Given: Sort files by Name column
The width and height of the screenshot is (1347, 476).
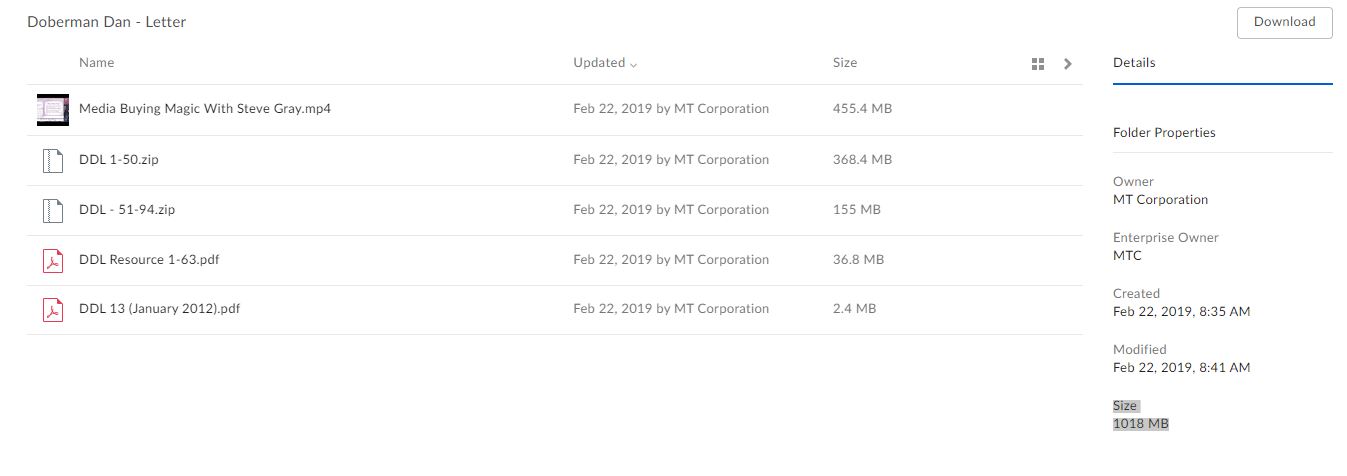Looking at the screenshot, I should point(96,63).
